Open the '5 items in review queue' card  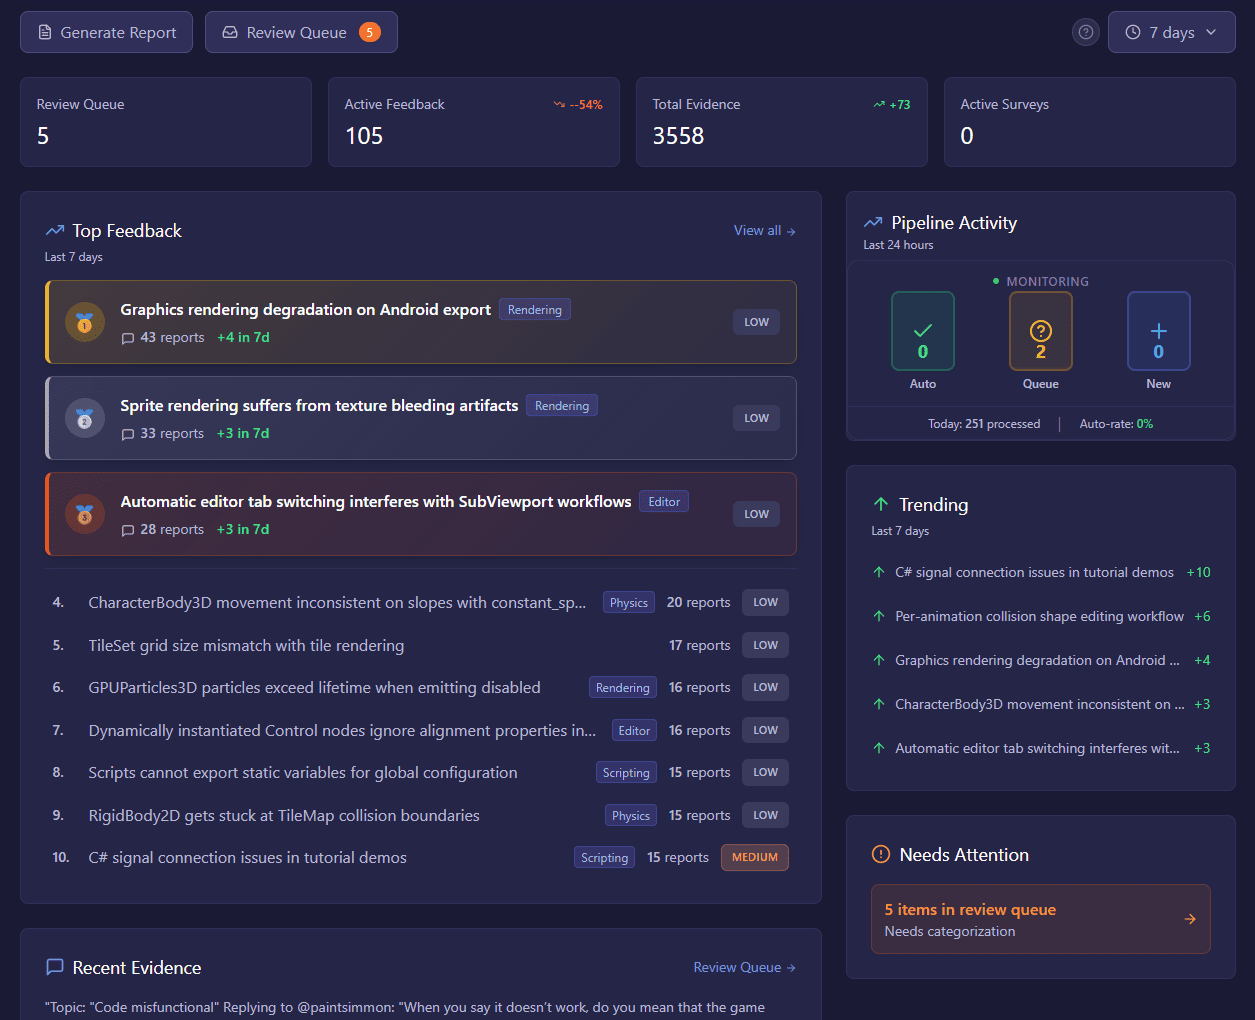point(1040,918)
